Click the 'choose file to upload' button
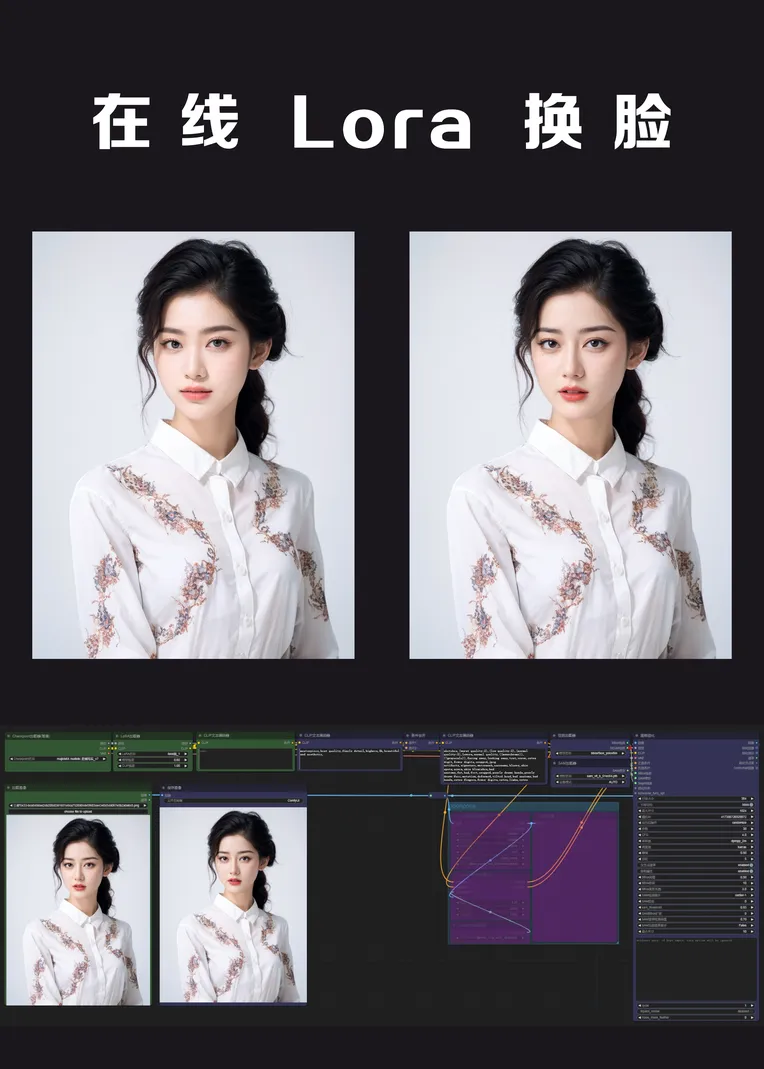This screenshot has width=764, height=1069. pos(78,812)
